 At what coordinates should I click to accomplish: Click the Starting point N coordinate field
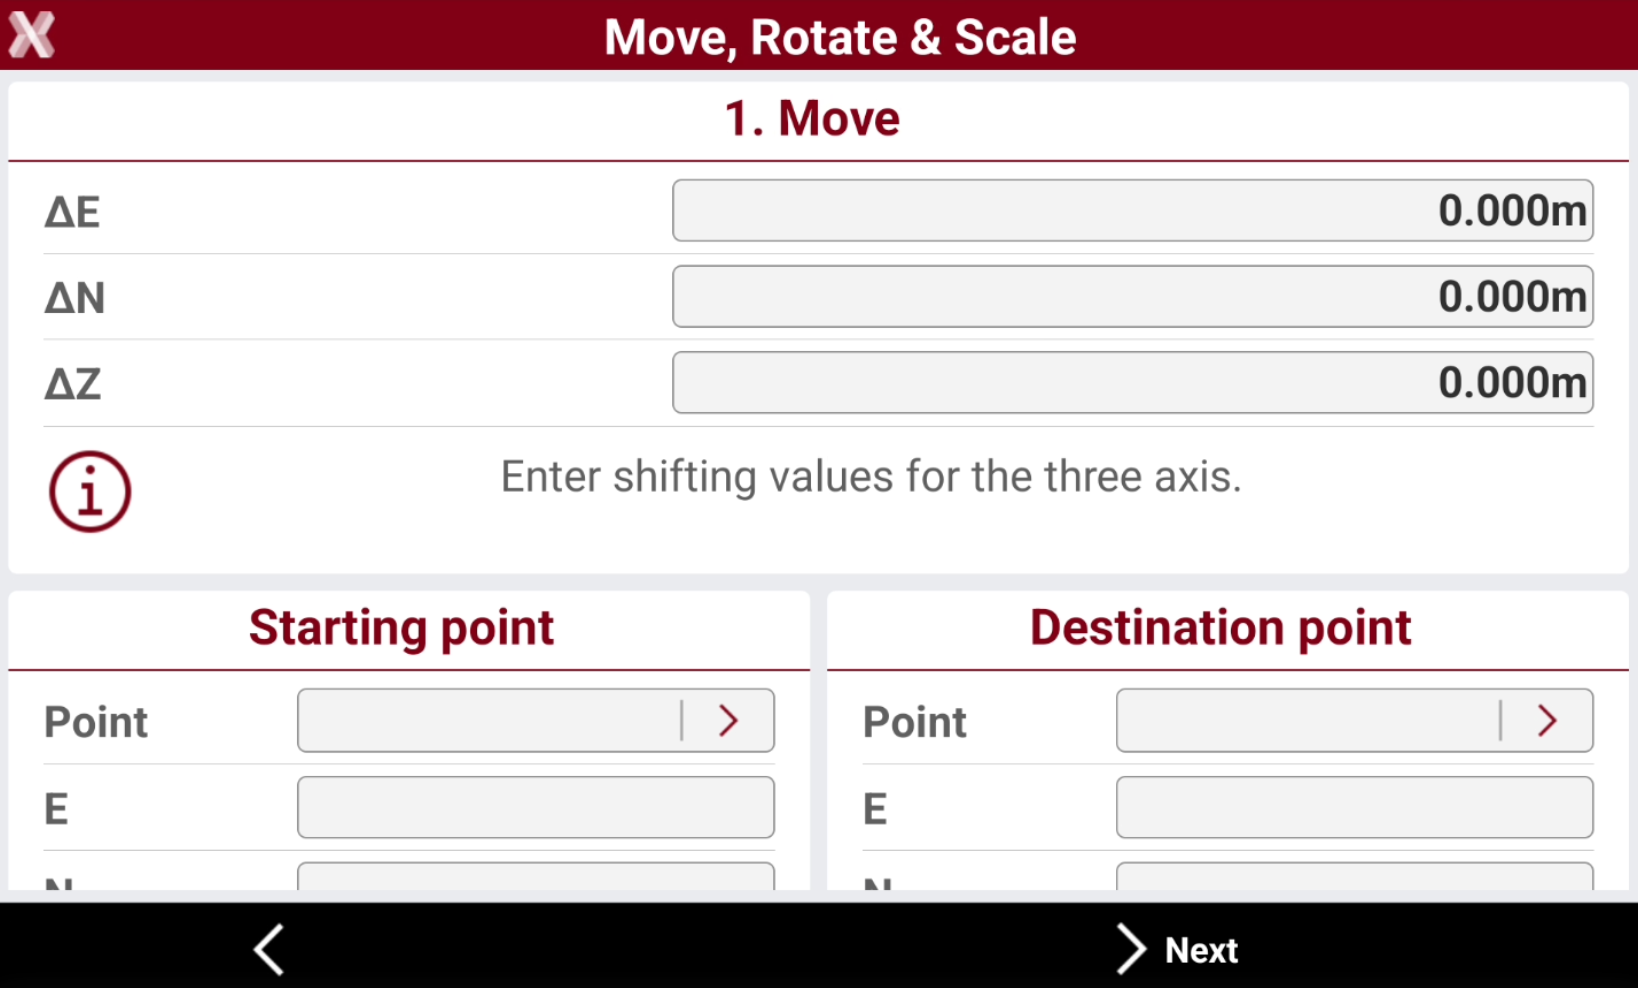coord(536,877)
